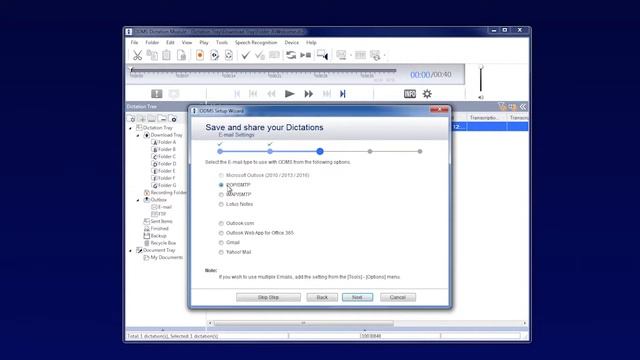Click the Cancel button in wizard

398,298
